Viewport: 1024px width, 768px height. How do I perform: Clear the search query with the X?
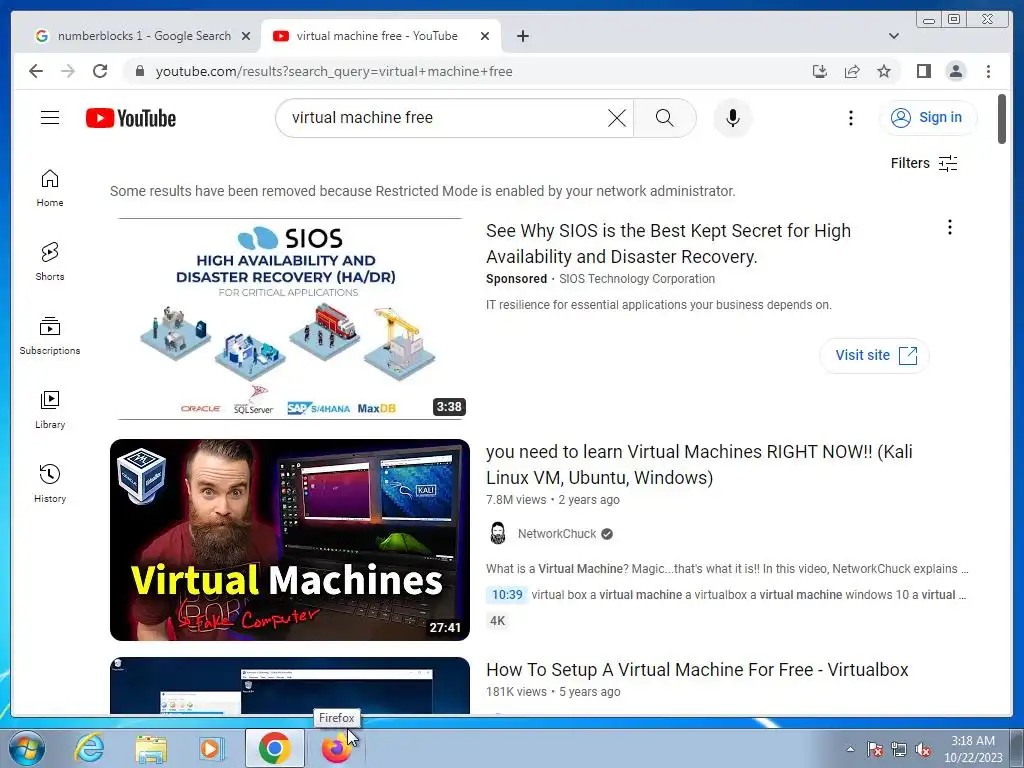[x=616, y=118]
